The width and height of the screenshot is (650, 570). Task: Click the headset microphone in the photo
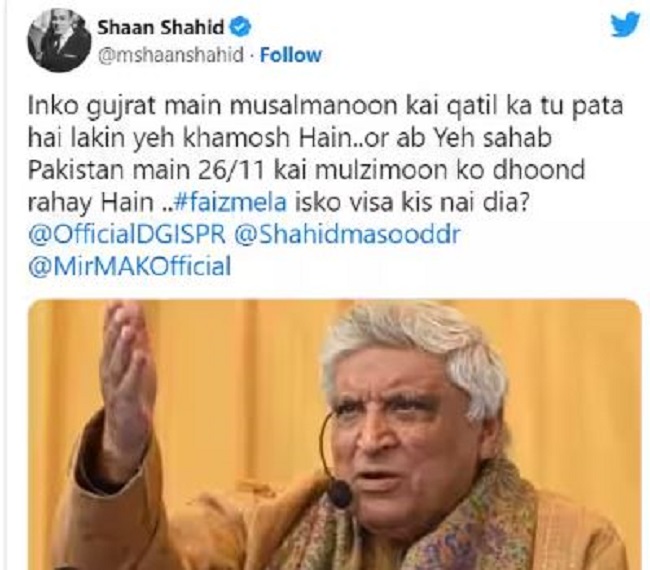(339, 494)
